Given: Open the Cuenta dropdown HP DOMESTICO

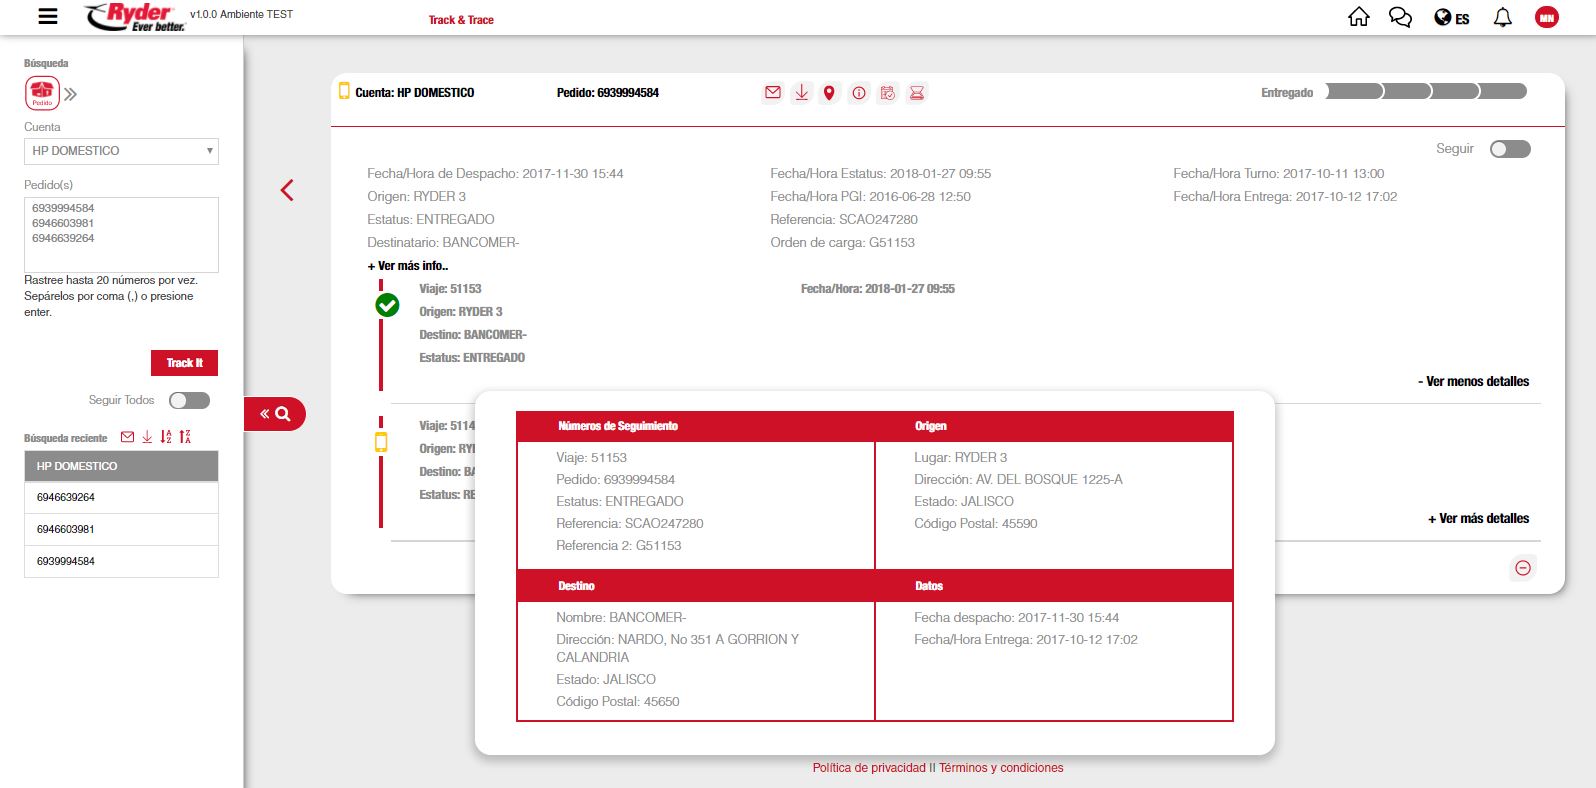Looking at the screenshot, I should coord(121,151).
